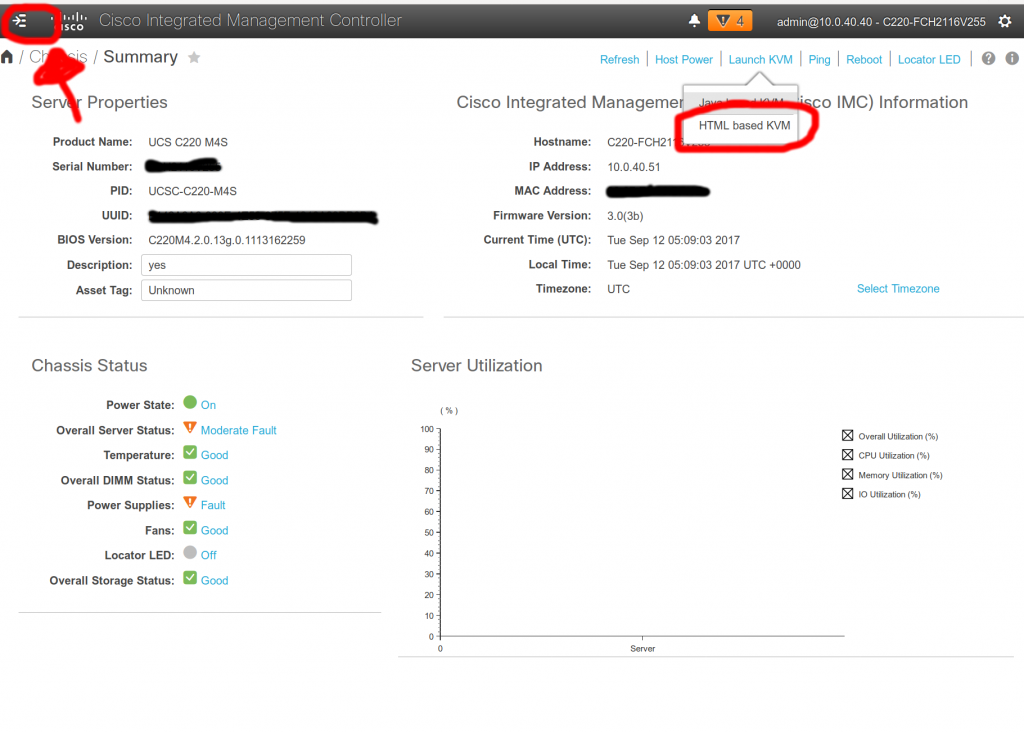Open the Moderate Fault status link
Screen dimensions: 1024x732
tap(238, 430)
